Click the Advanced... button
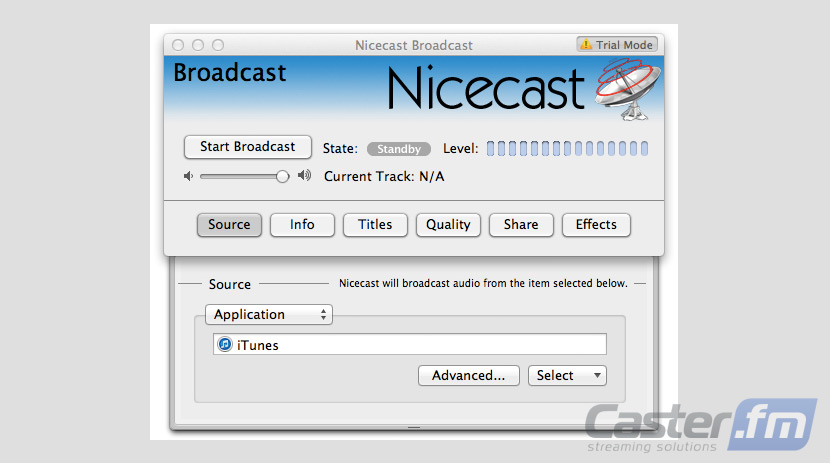 [468, 376]
